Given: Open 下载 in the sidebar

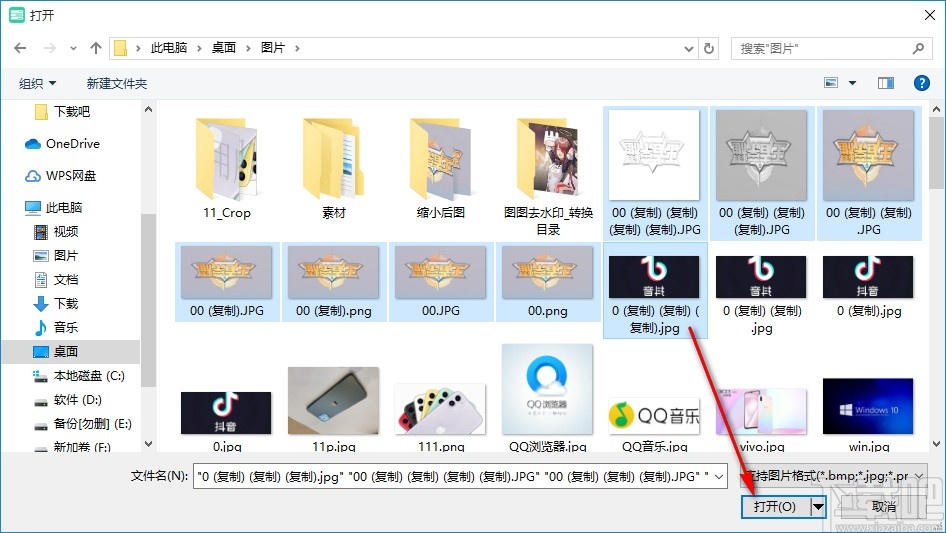Looking at the screenshot, I should click(56, 304).
